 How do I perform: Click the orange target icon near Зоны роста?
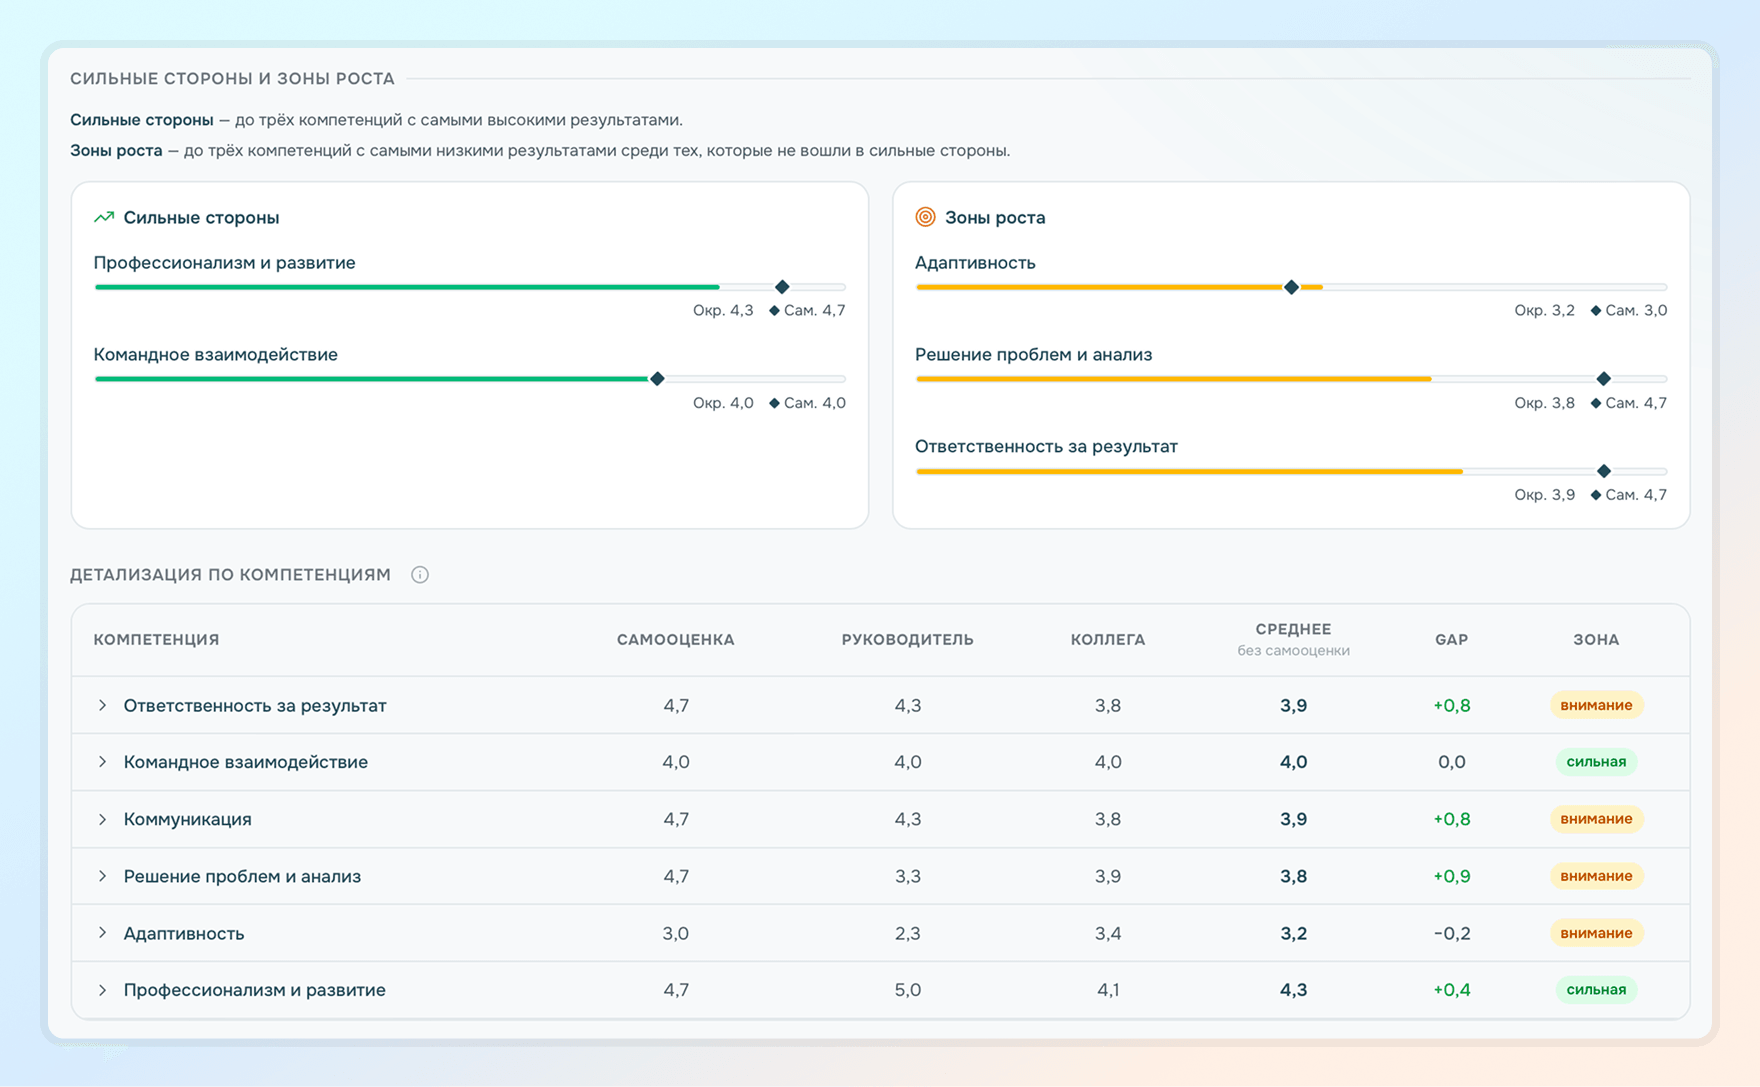point(926,217)
